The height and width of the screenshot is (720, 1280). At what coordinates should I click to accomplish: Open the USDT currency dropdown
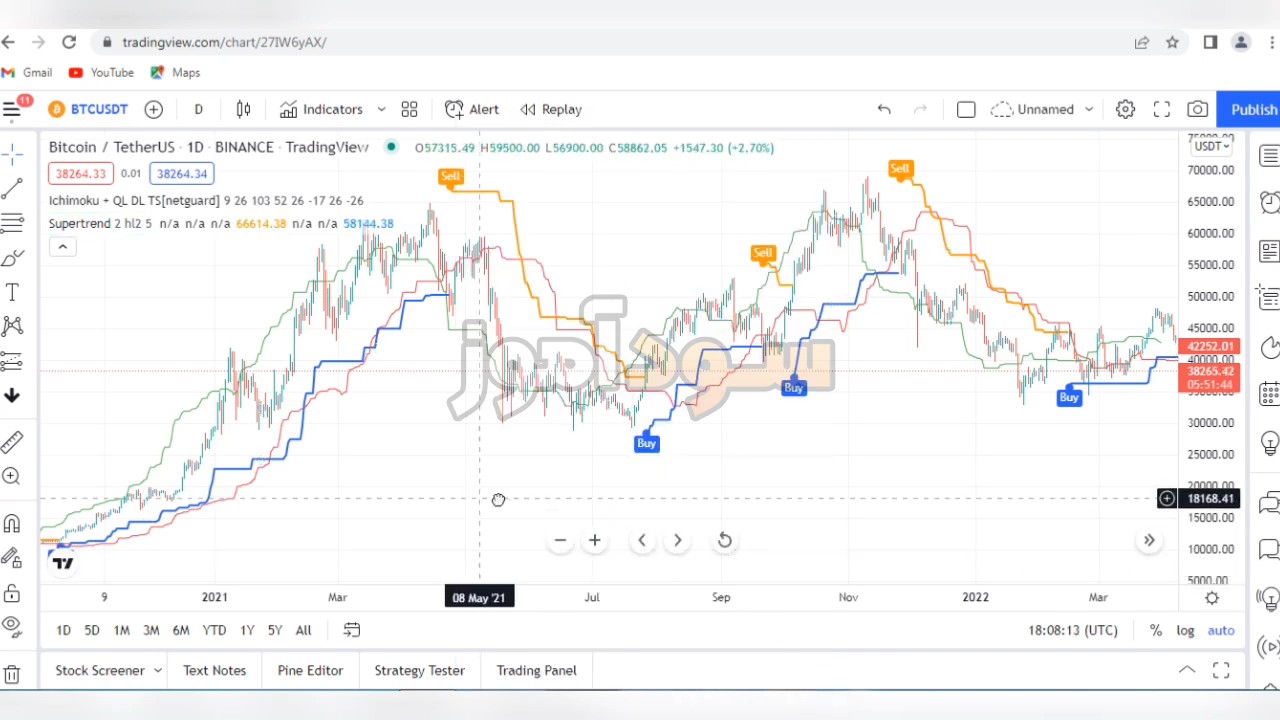click(x=1212, y=146)
